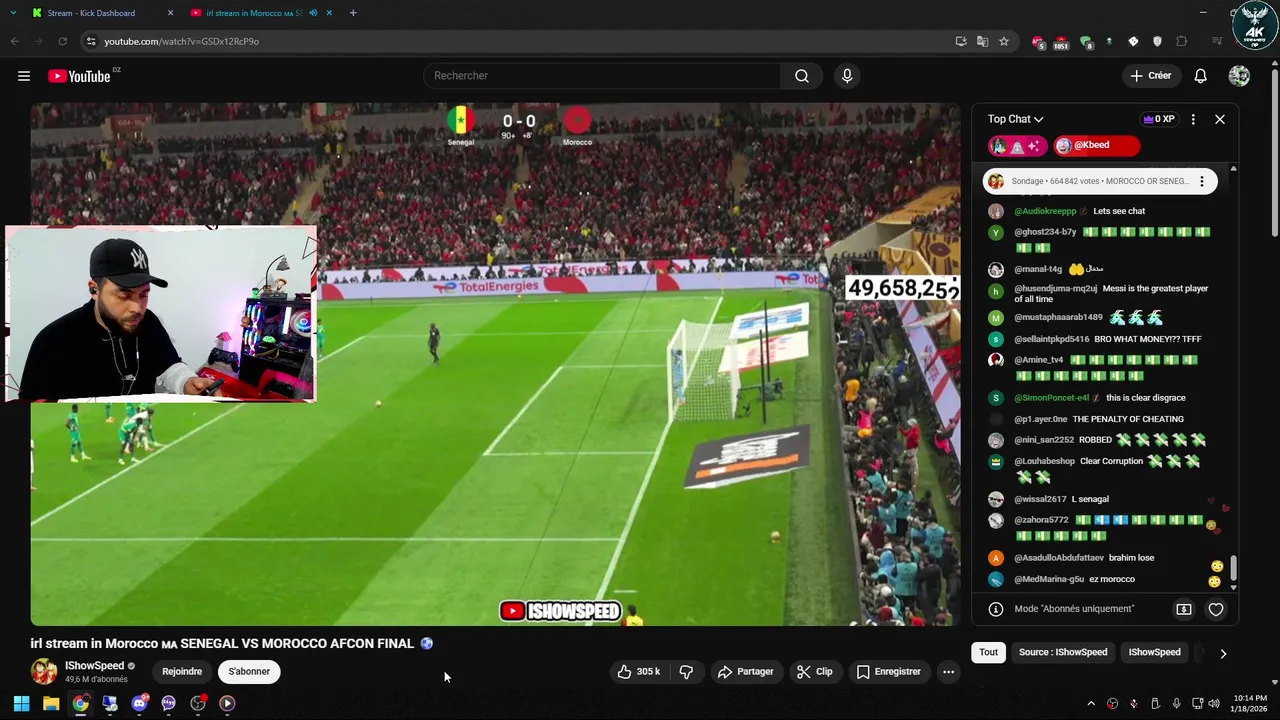Open the extension with 1051 badge
The height and width of the screenshot is (720, 1280).
point(1061,42)
